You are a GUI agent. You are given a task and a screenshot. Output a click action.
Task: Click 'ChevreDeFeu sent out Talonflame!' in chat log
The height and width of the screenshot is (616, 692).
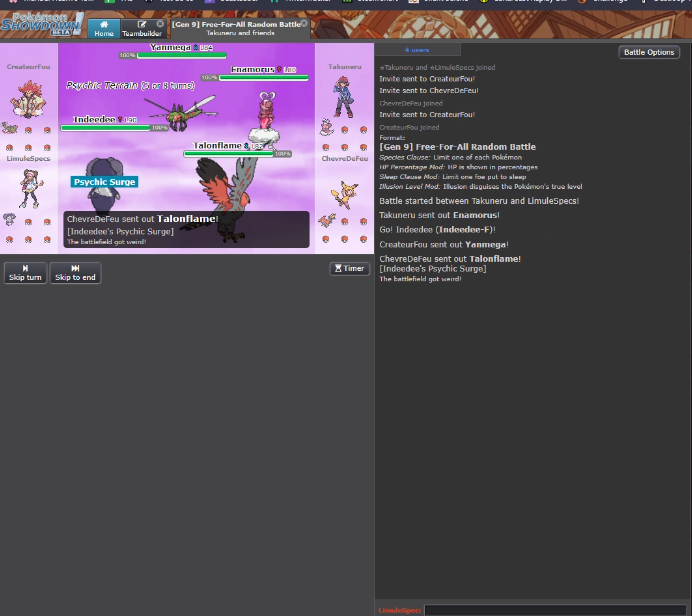450,259
